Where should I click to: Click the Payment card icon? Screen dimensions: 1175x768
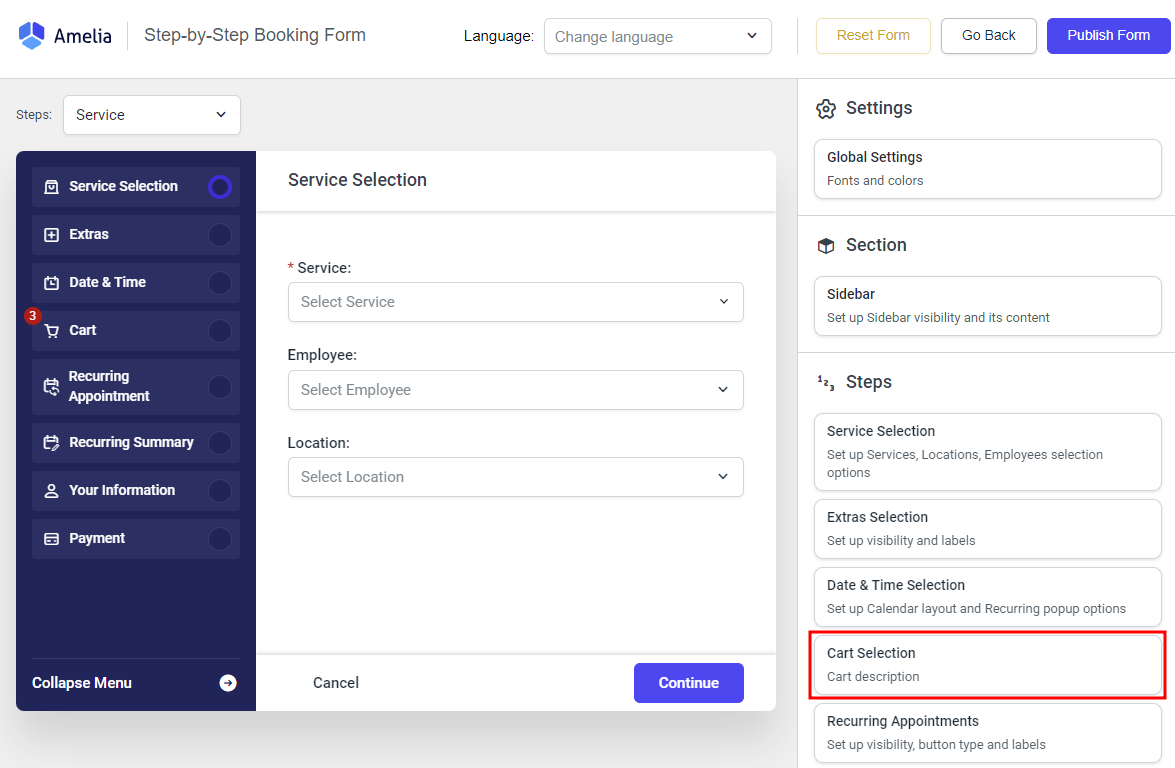pyautogui.click(x=51, y=539)
